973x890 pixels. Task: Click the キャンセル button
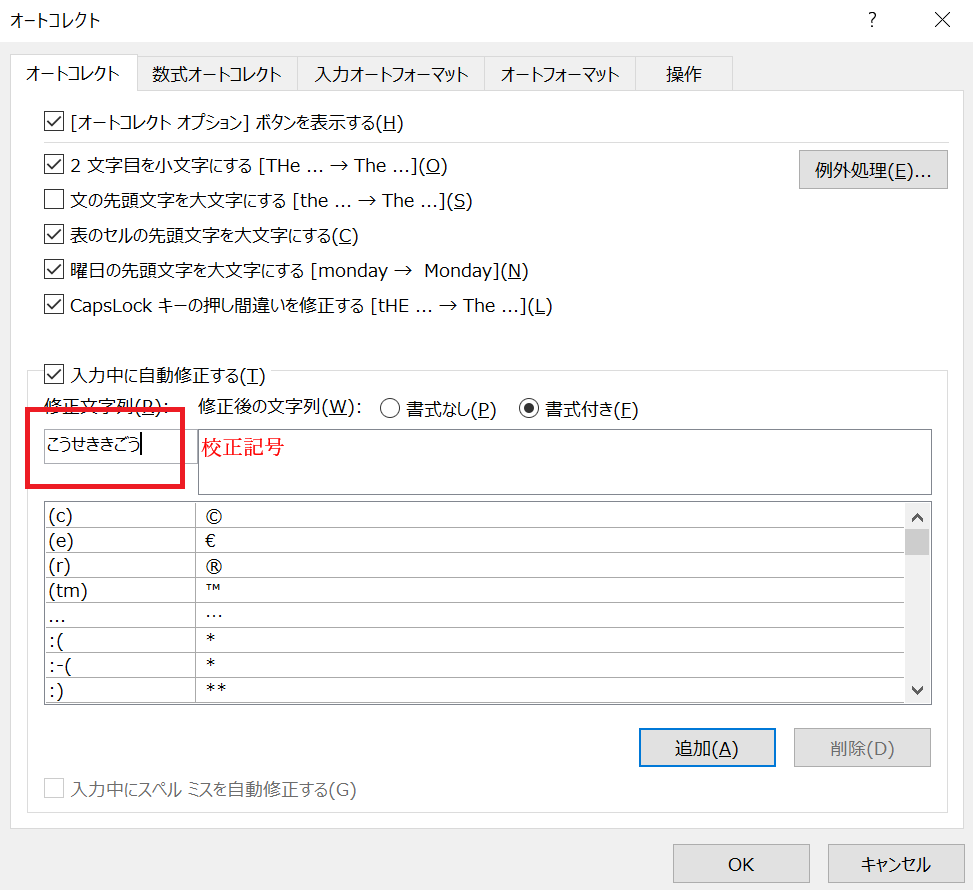(x=895, y=864)
